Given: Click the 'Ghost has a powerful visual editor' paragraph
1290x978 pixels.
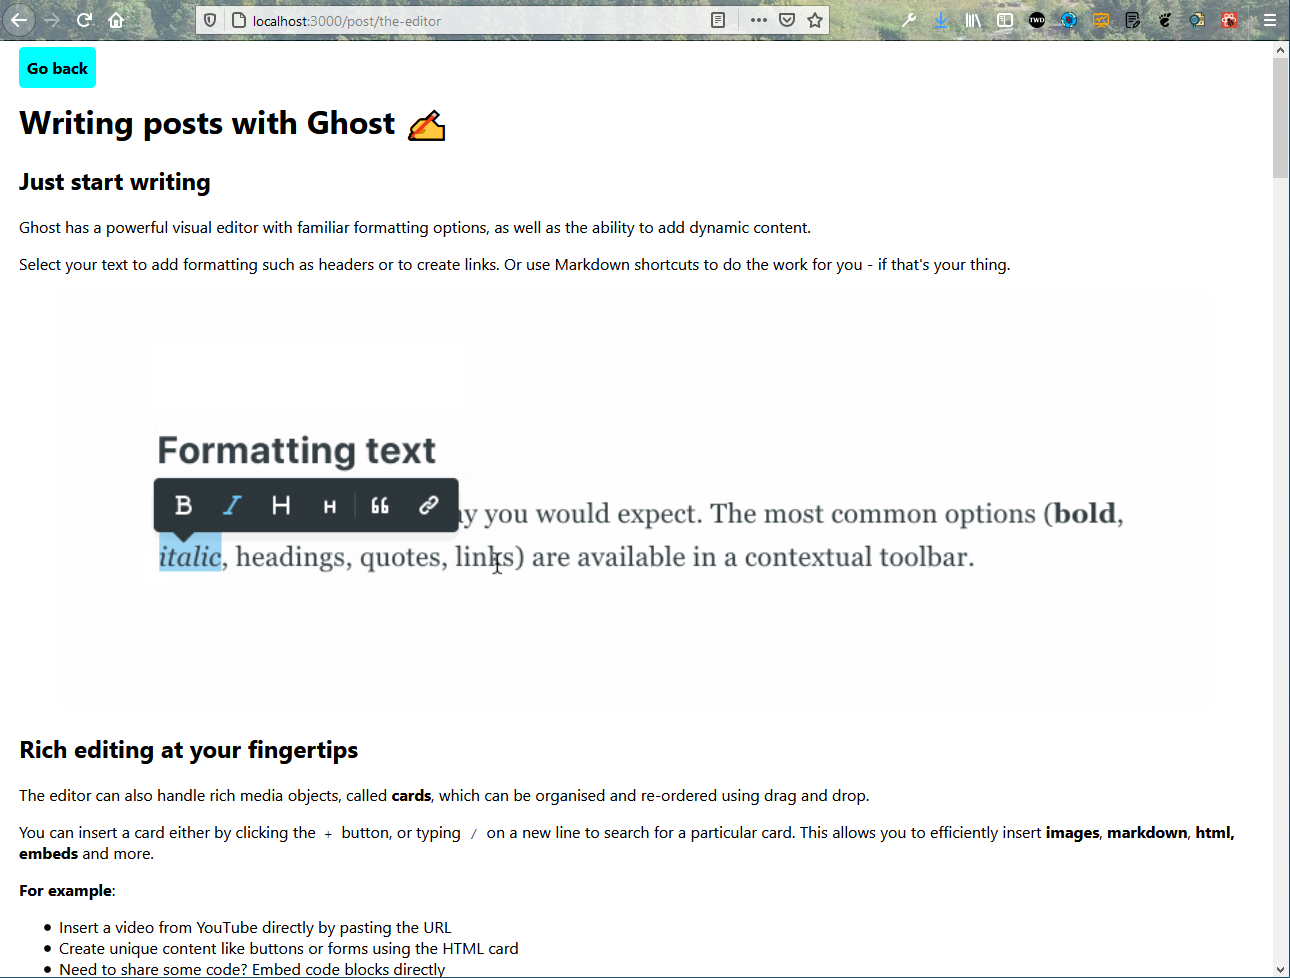Looking at the screenshot, I should pyautogui.click(x=415, y=228).
